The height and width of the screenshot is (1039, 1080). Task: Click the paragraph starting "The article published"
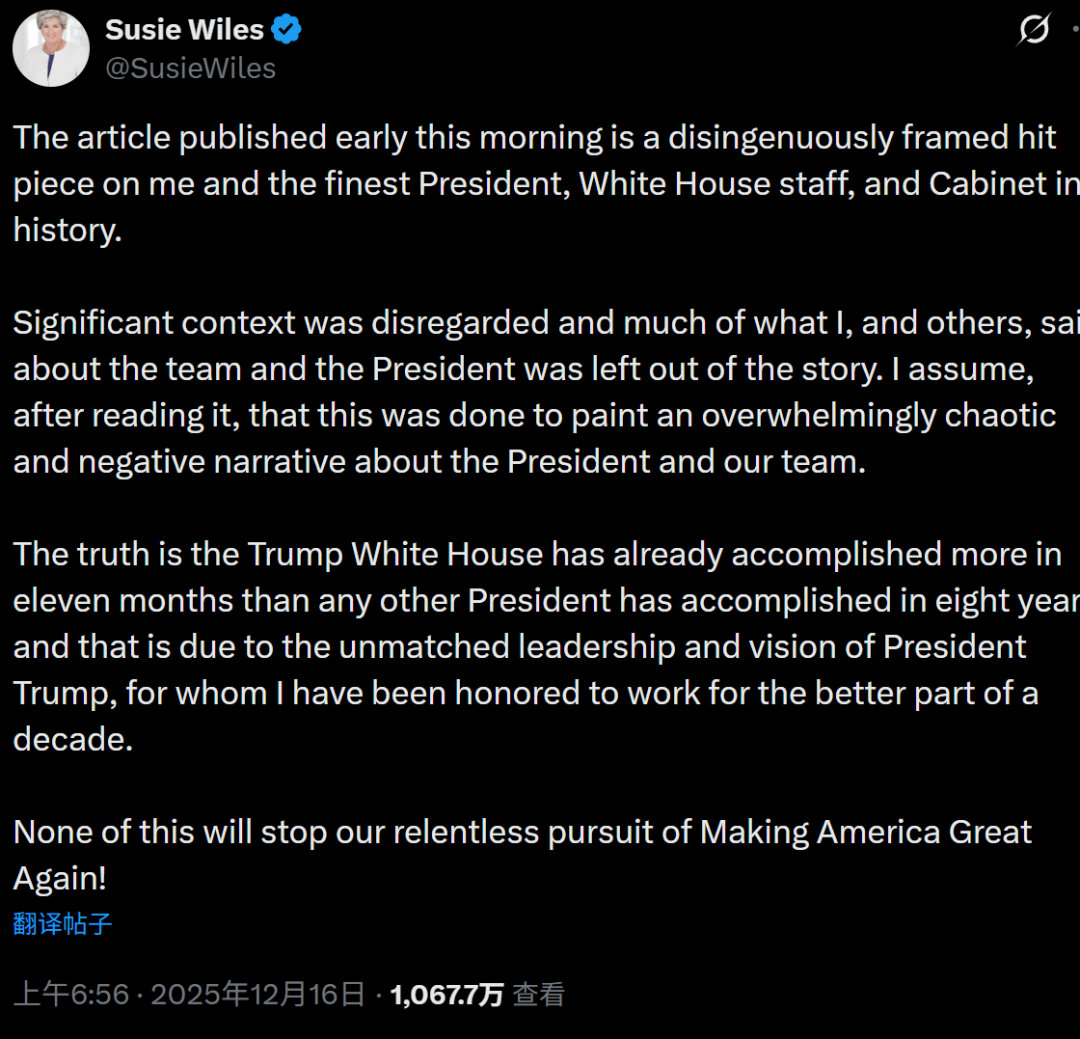(534, 184)
